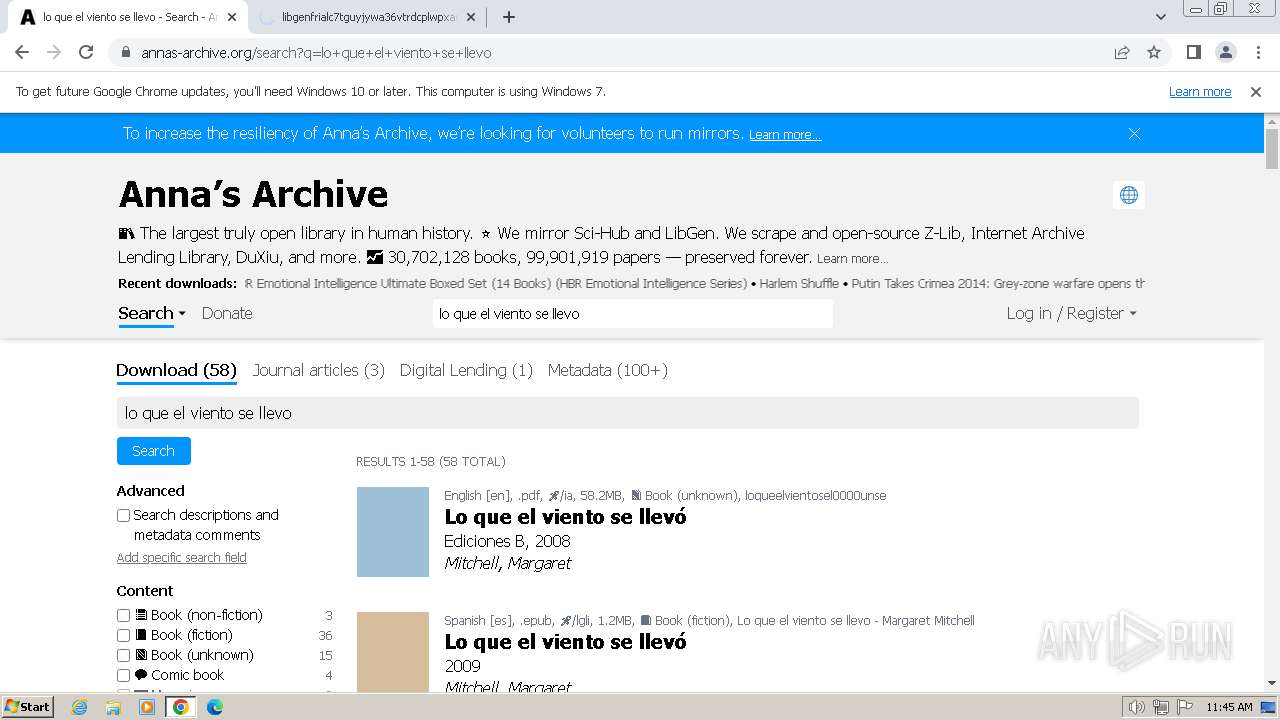Switch to Digital Lending (1) tab
The image size is (1280, 720).
(466, 370)
